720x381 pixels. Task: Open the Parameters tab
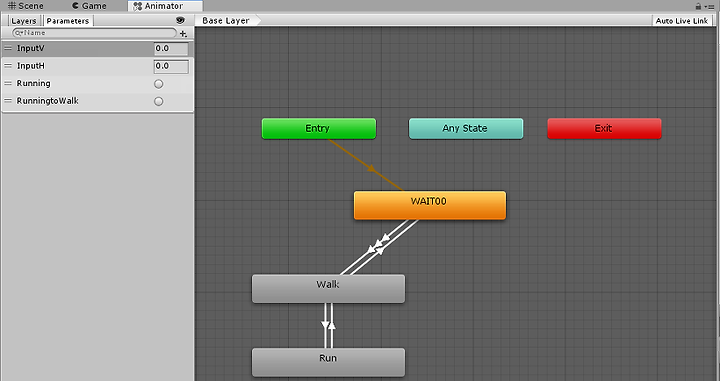coord(68,21)
